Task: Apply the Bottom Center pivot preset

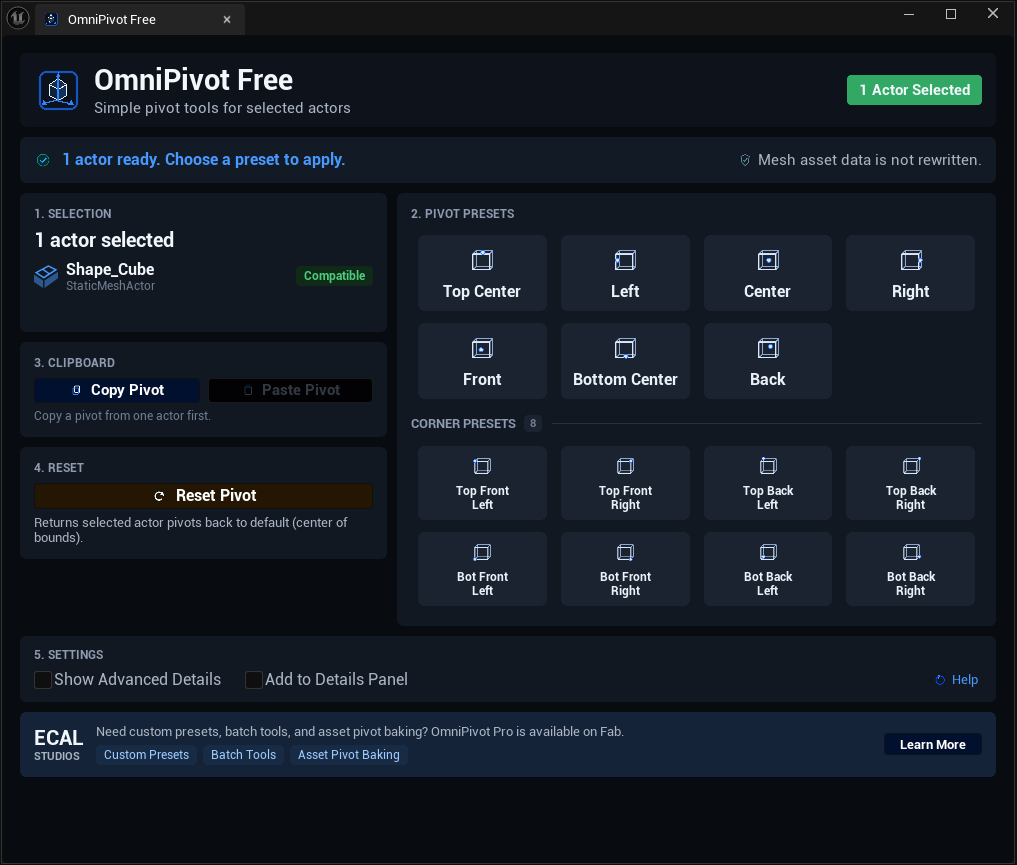Action: pyautogui.click(x=625, y=361)
